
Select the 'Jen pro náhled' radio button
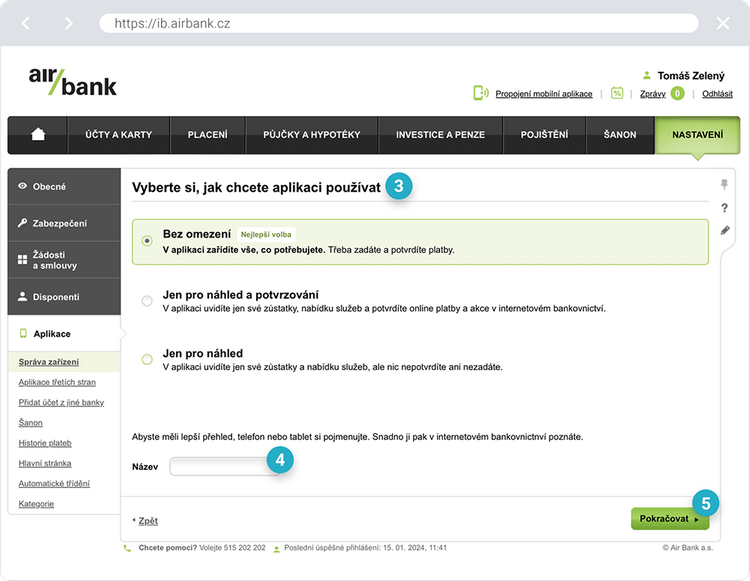[x=147, y=359]
